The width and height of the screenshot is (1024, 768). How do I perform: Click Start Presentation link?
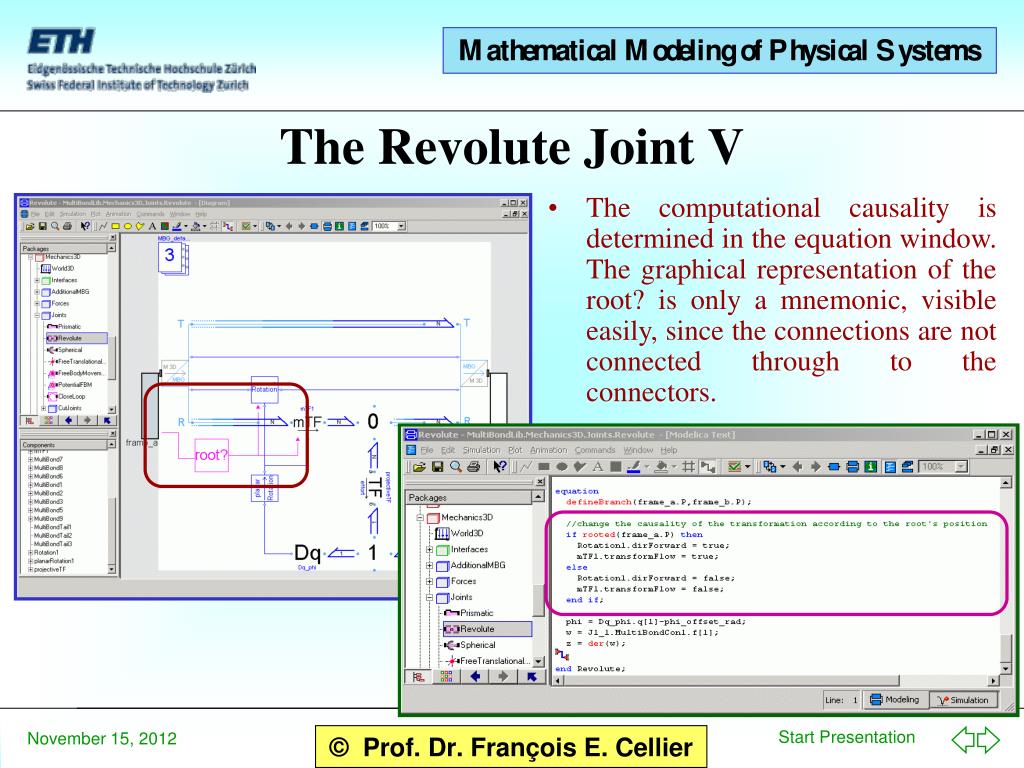(846, 737)
